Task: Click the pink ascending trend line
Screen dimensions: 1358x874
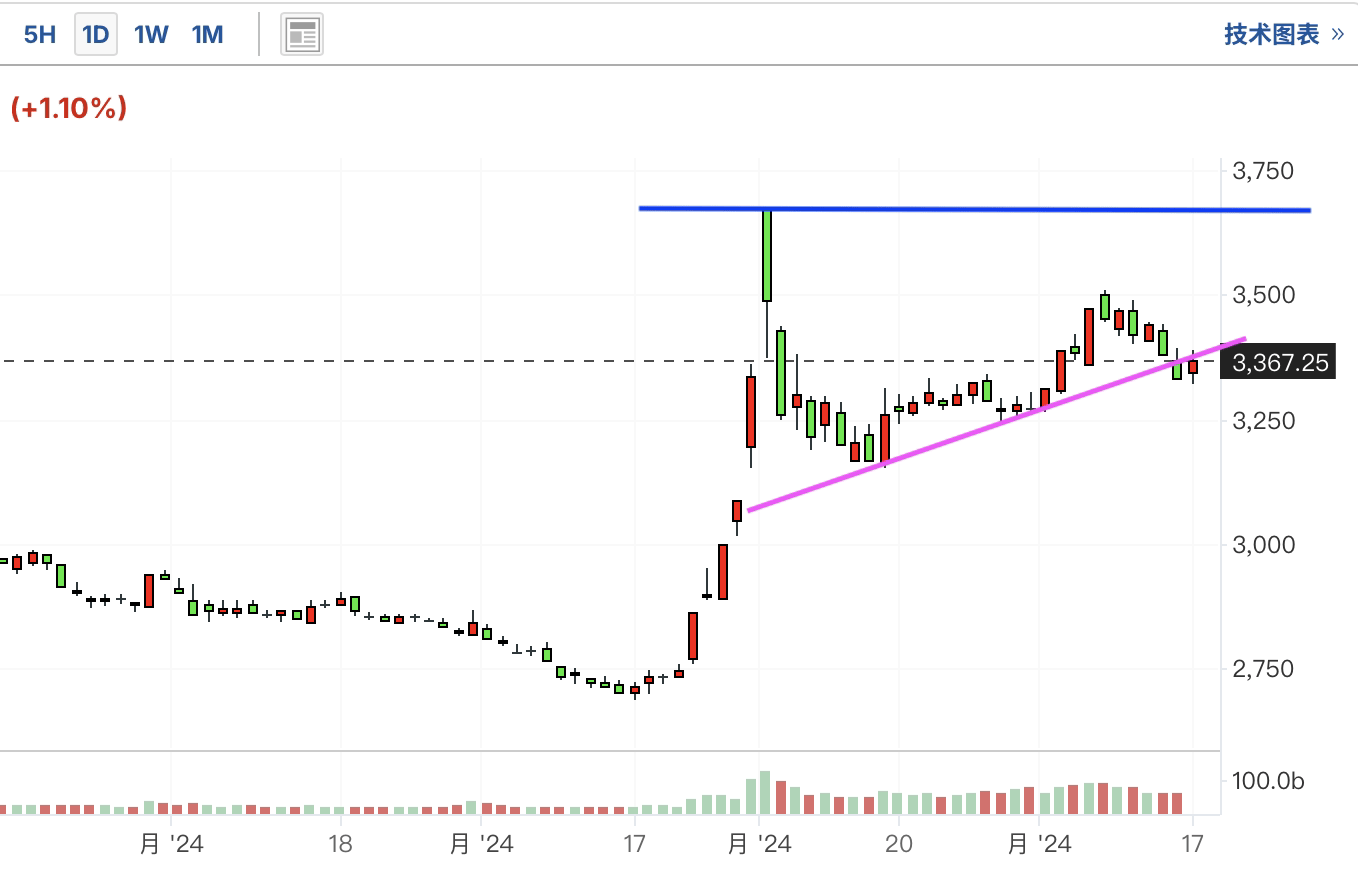Action: coord(996,424)
